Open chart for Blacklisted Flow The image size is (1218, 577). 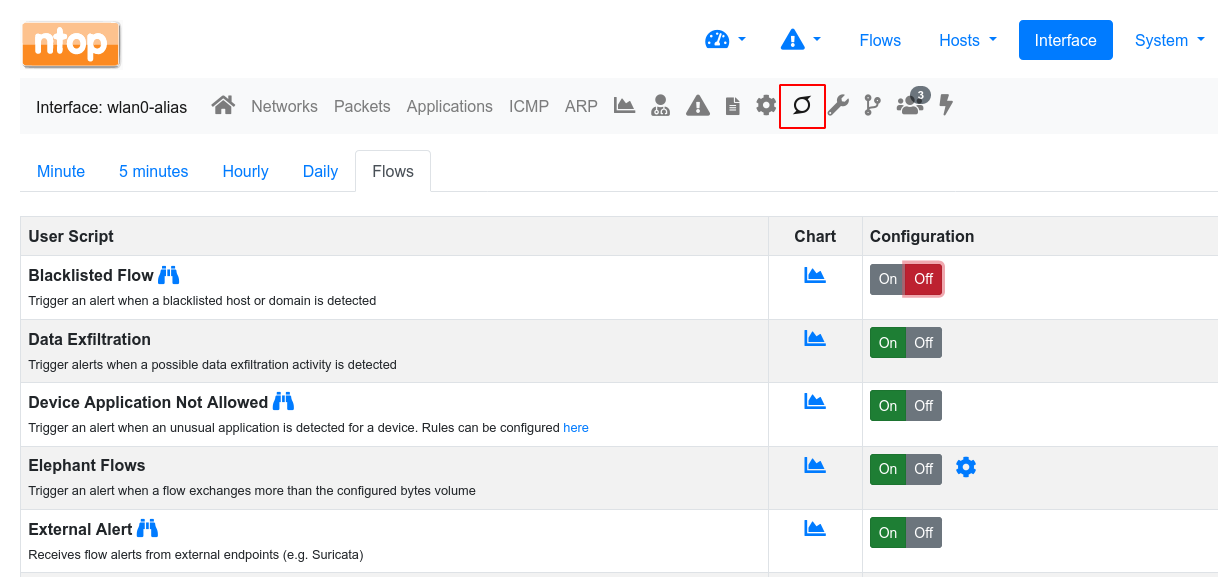pos(815,275)
